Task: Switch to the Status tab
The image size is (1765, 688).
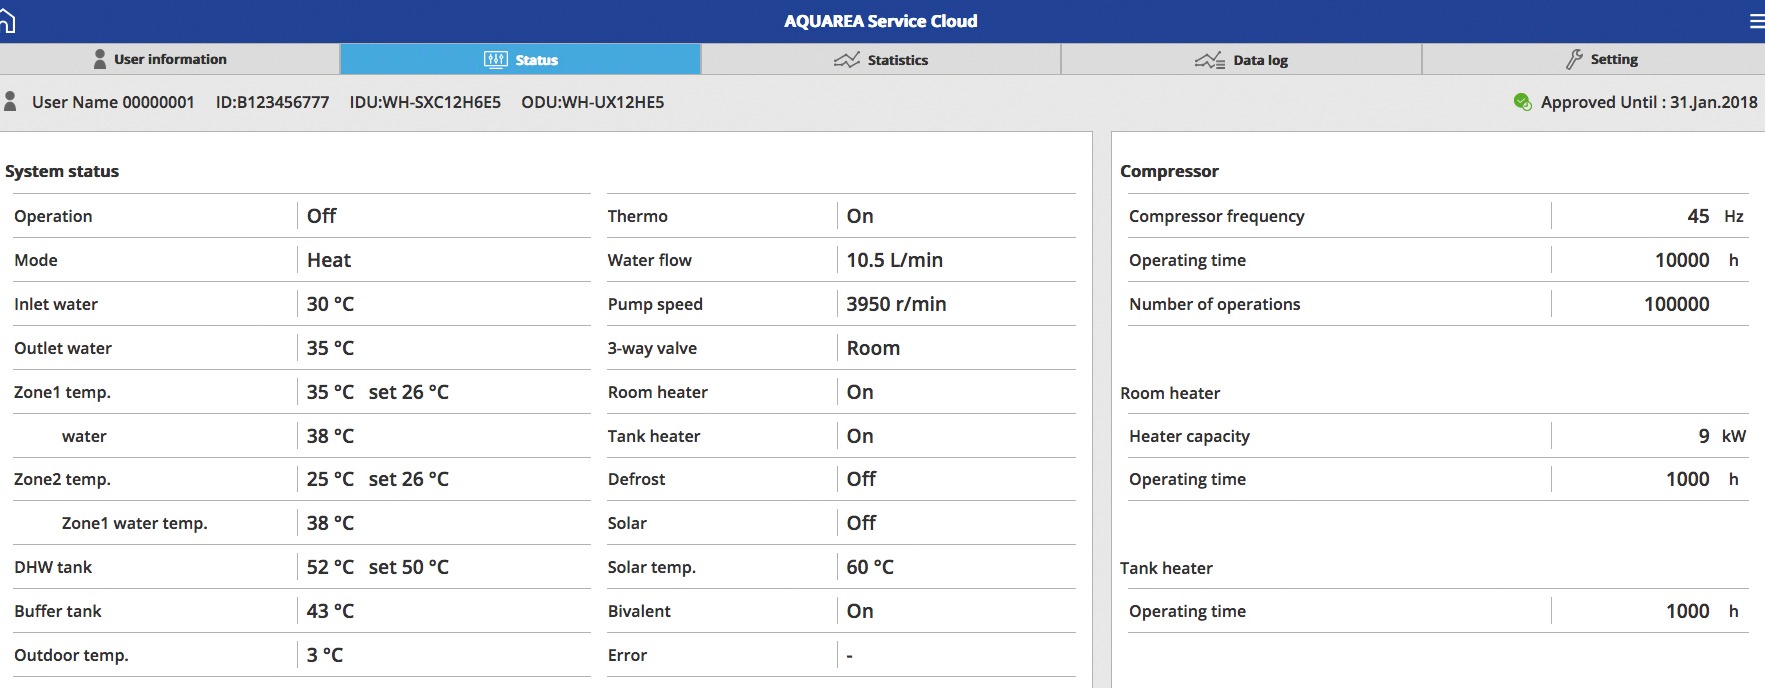Action: click(x=520, y=59)
